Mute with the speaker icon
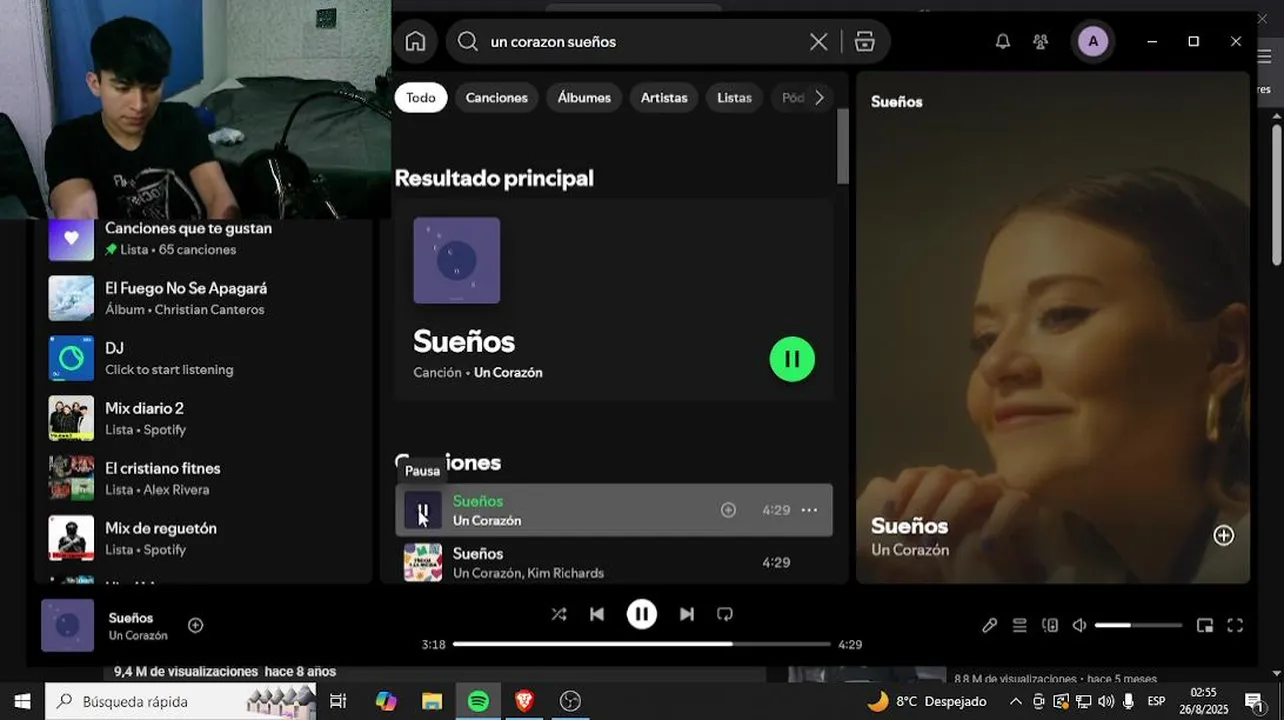Viewport: 1284px width, 720px height. (x=1079, y=625)
